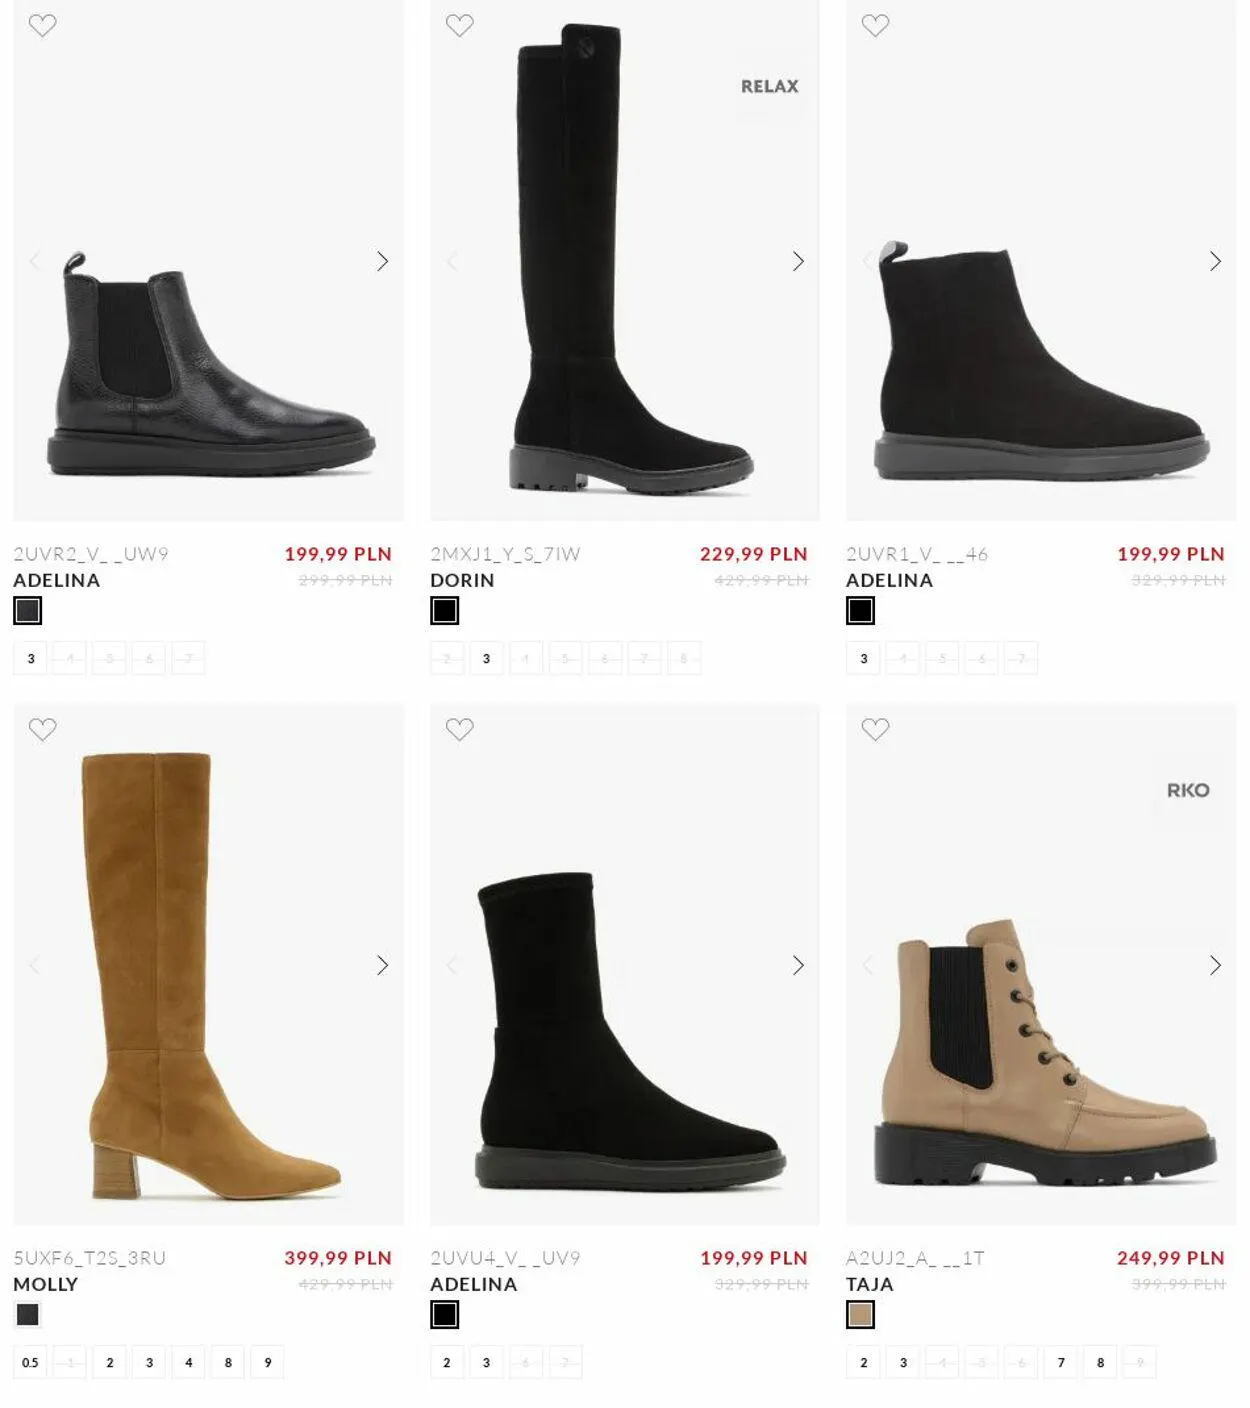1250x1408 pixels.
Task: Show next image of the Dorin boot
Action: pos(798,261)
